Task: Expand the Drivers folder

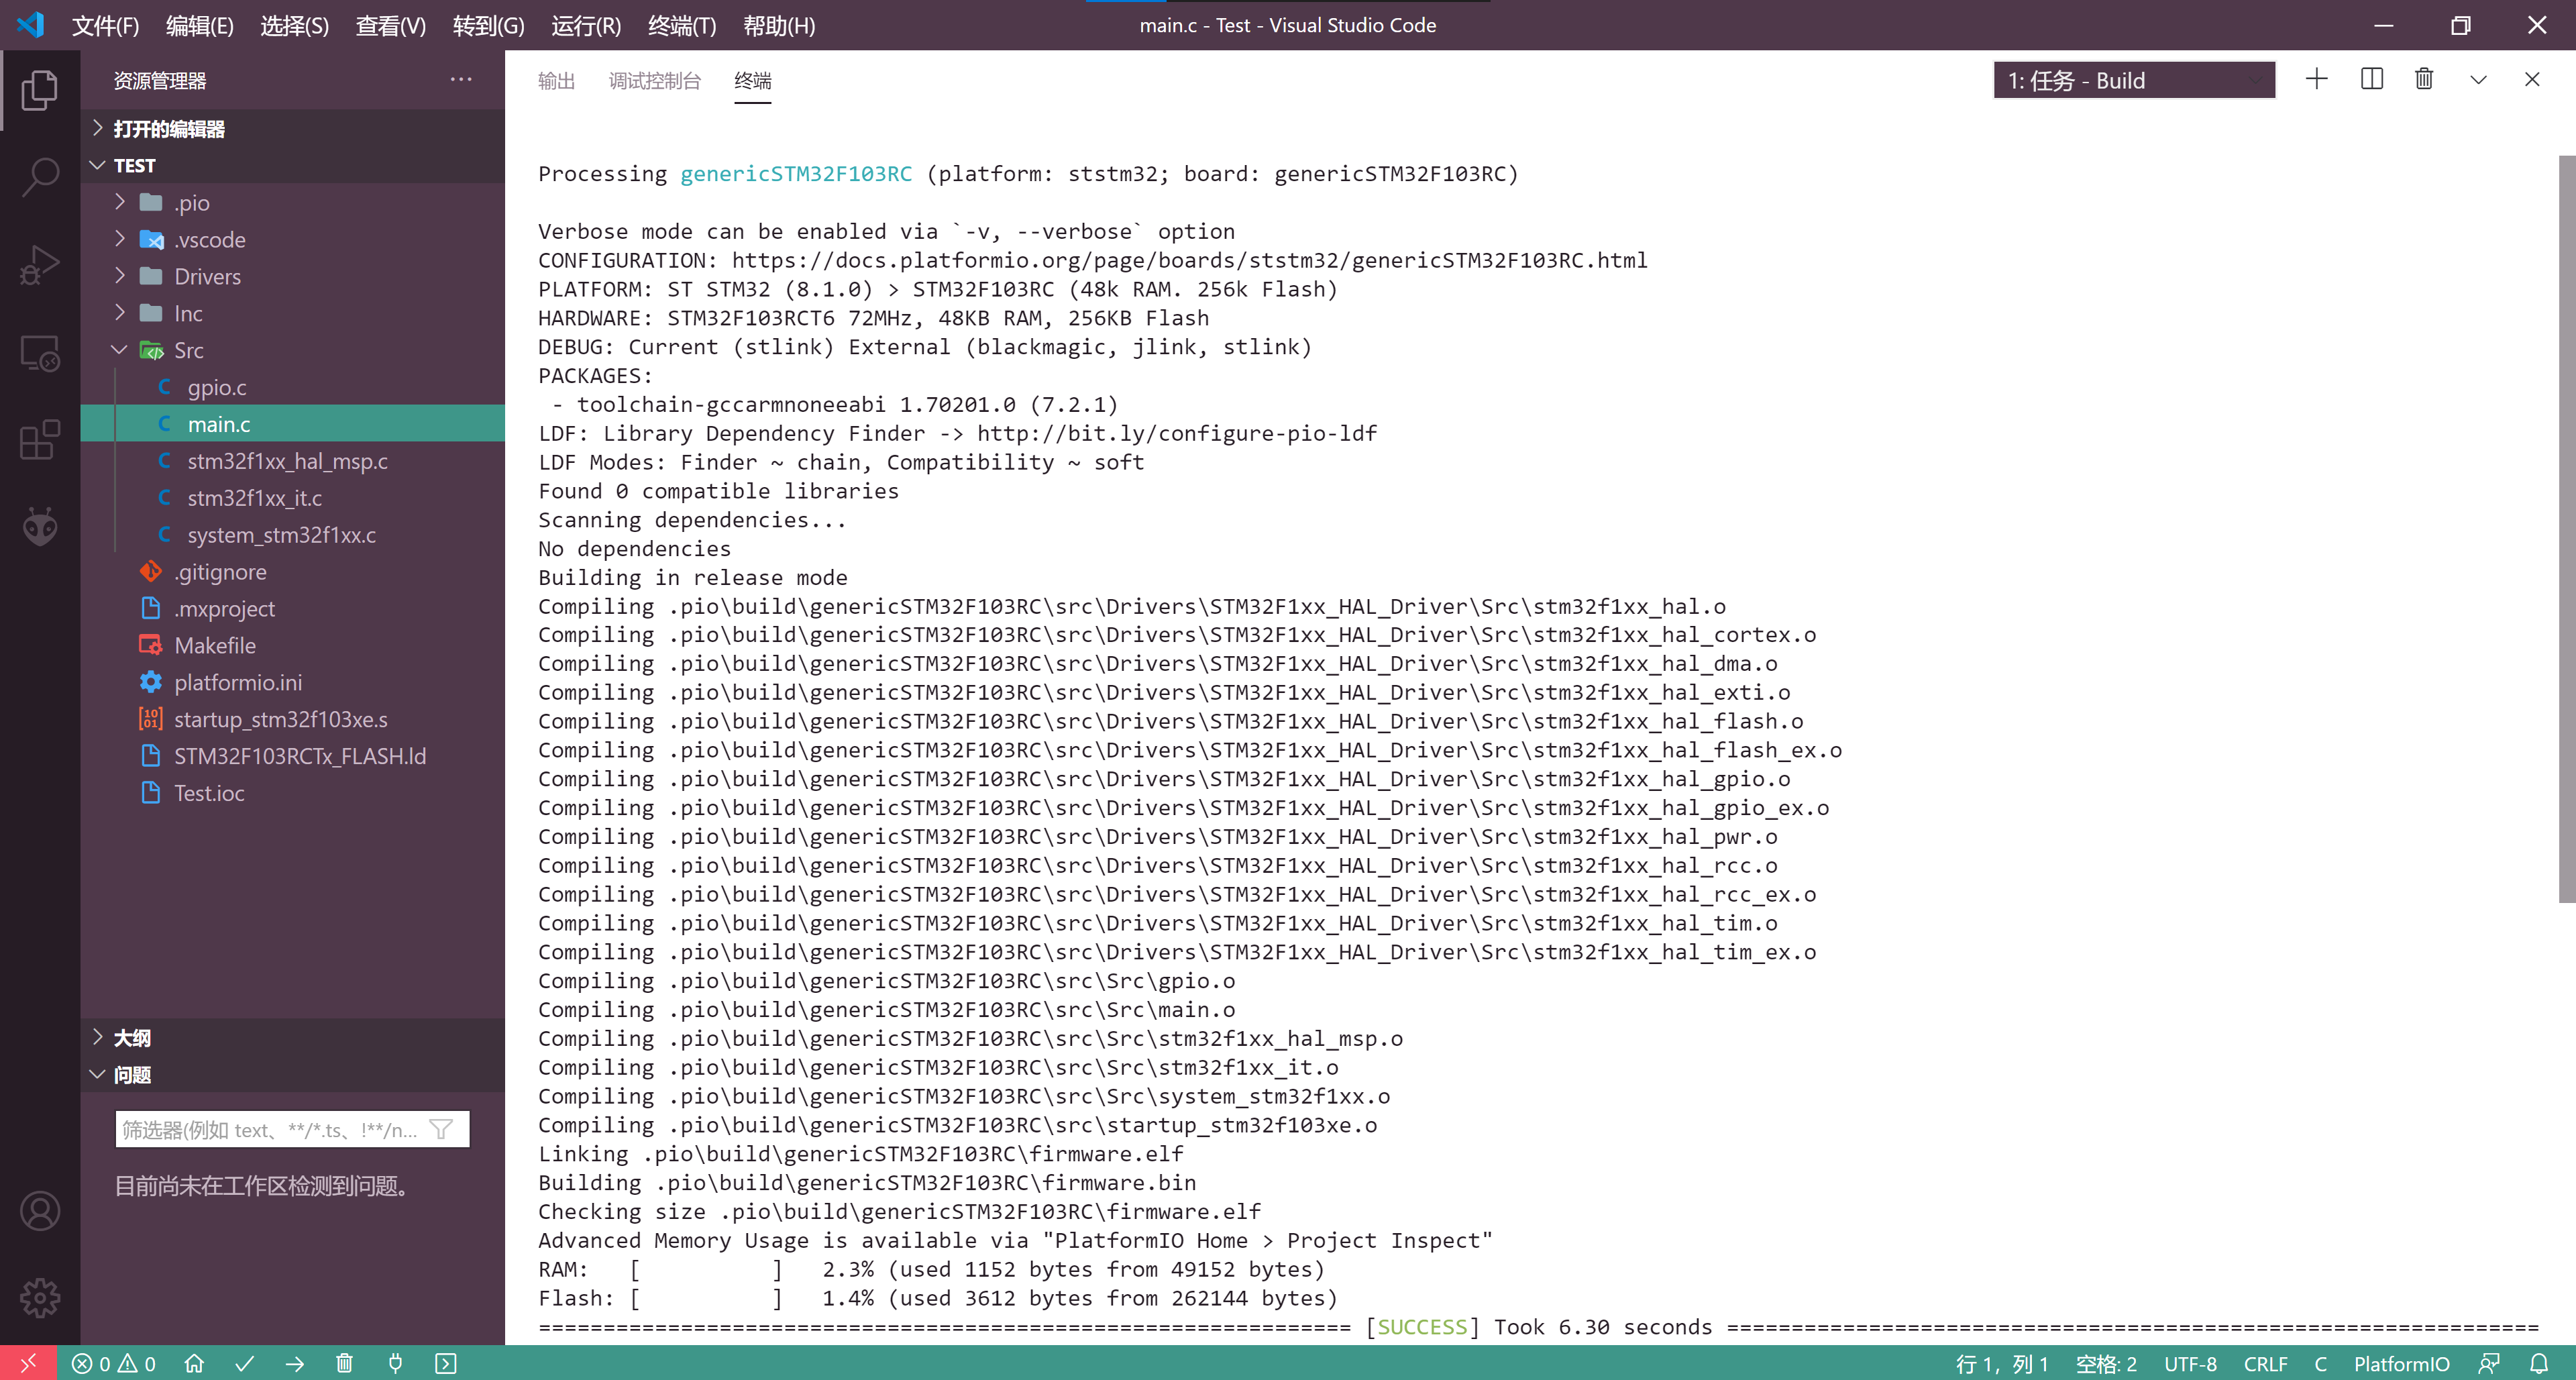Action: 207,276
